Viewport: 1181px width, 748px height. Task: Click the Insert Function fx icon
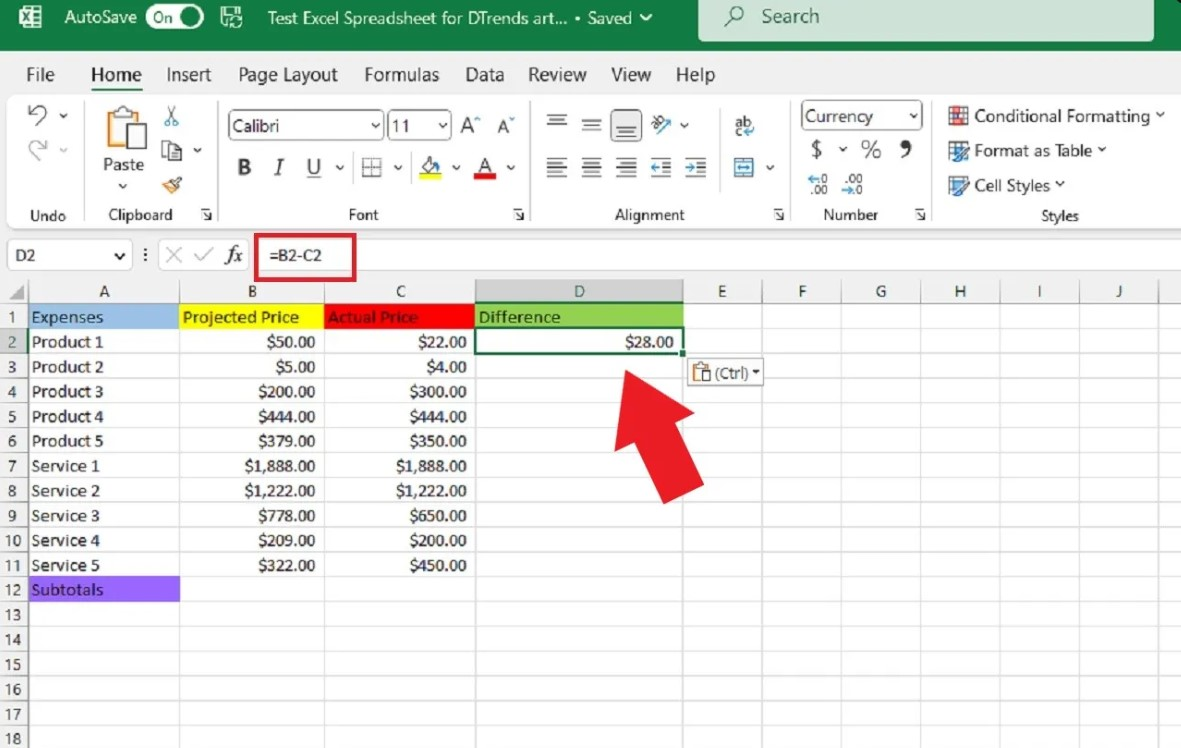pyautogui.click(x=234, y=255)
